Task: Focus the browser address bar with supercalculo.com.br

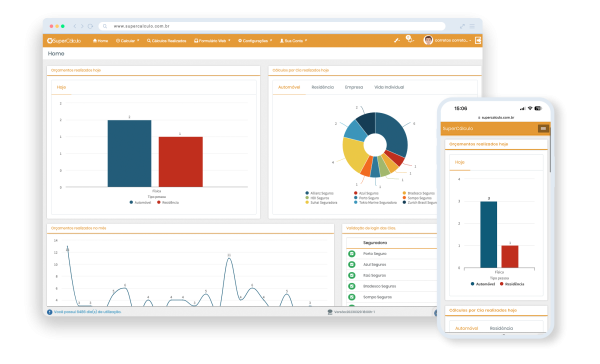Action: point(272,26)
